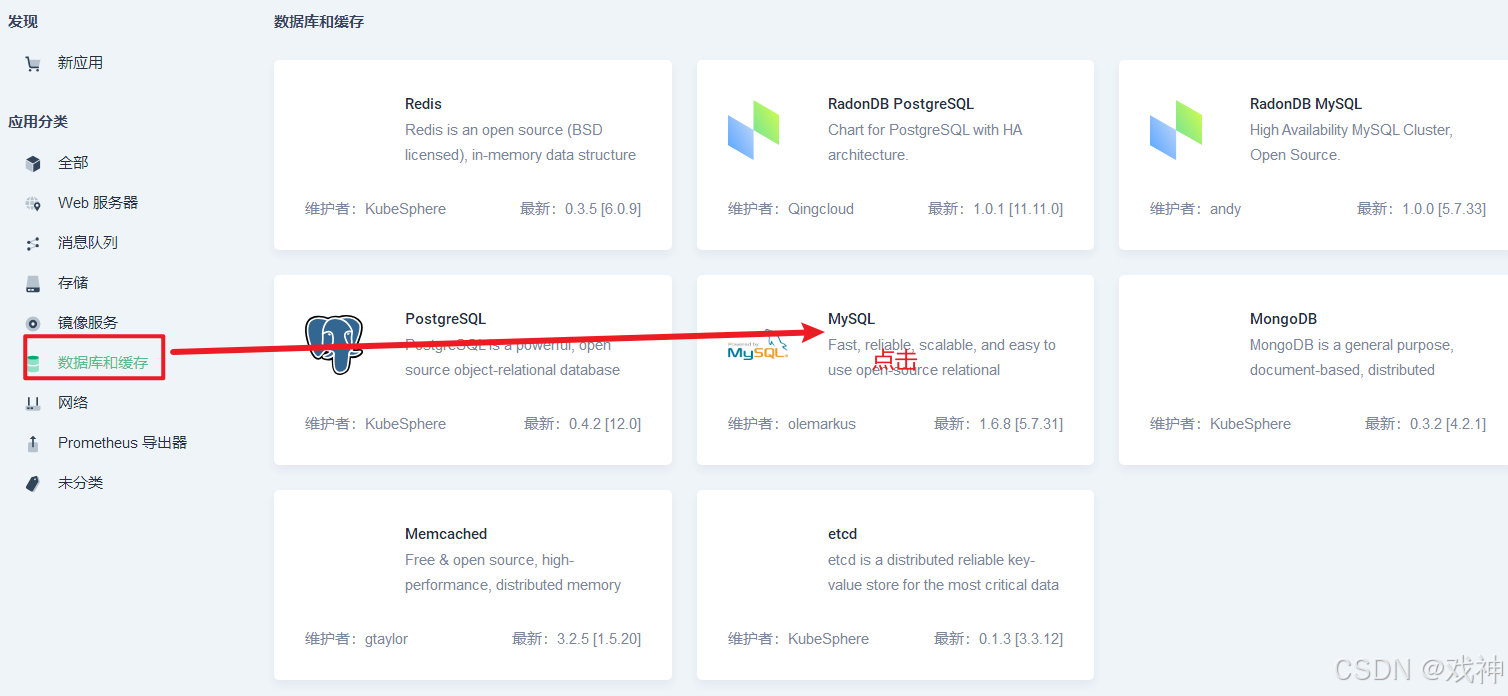Click the message queue icon beside 消息队列
The height and width of the screenshot is (696, 1508).
pos(33,243)
